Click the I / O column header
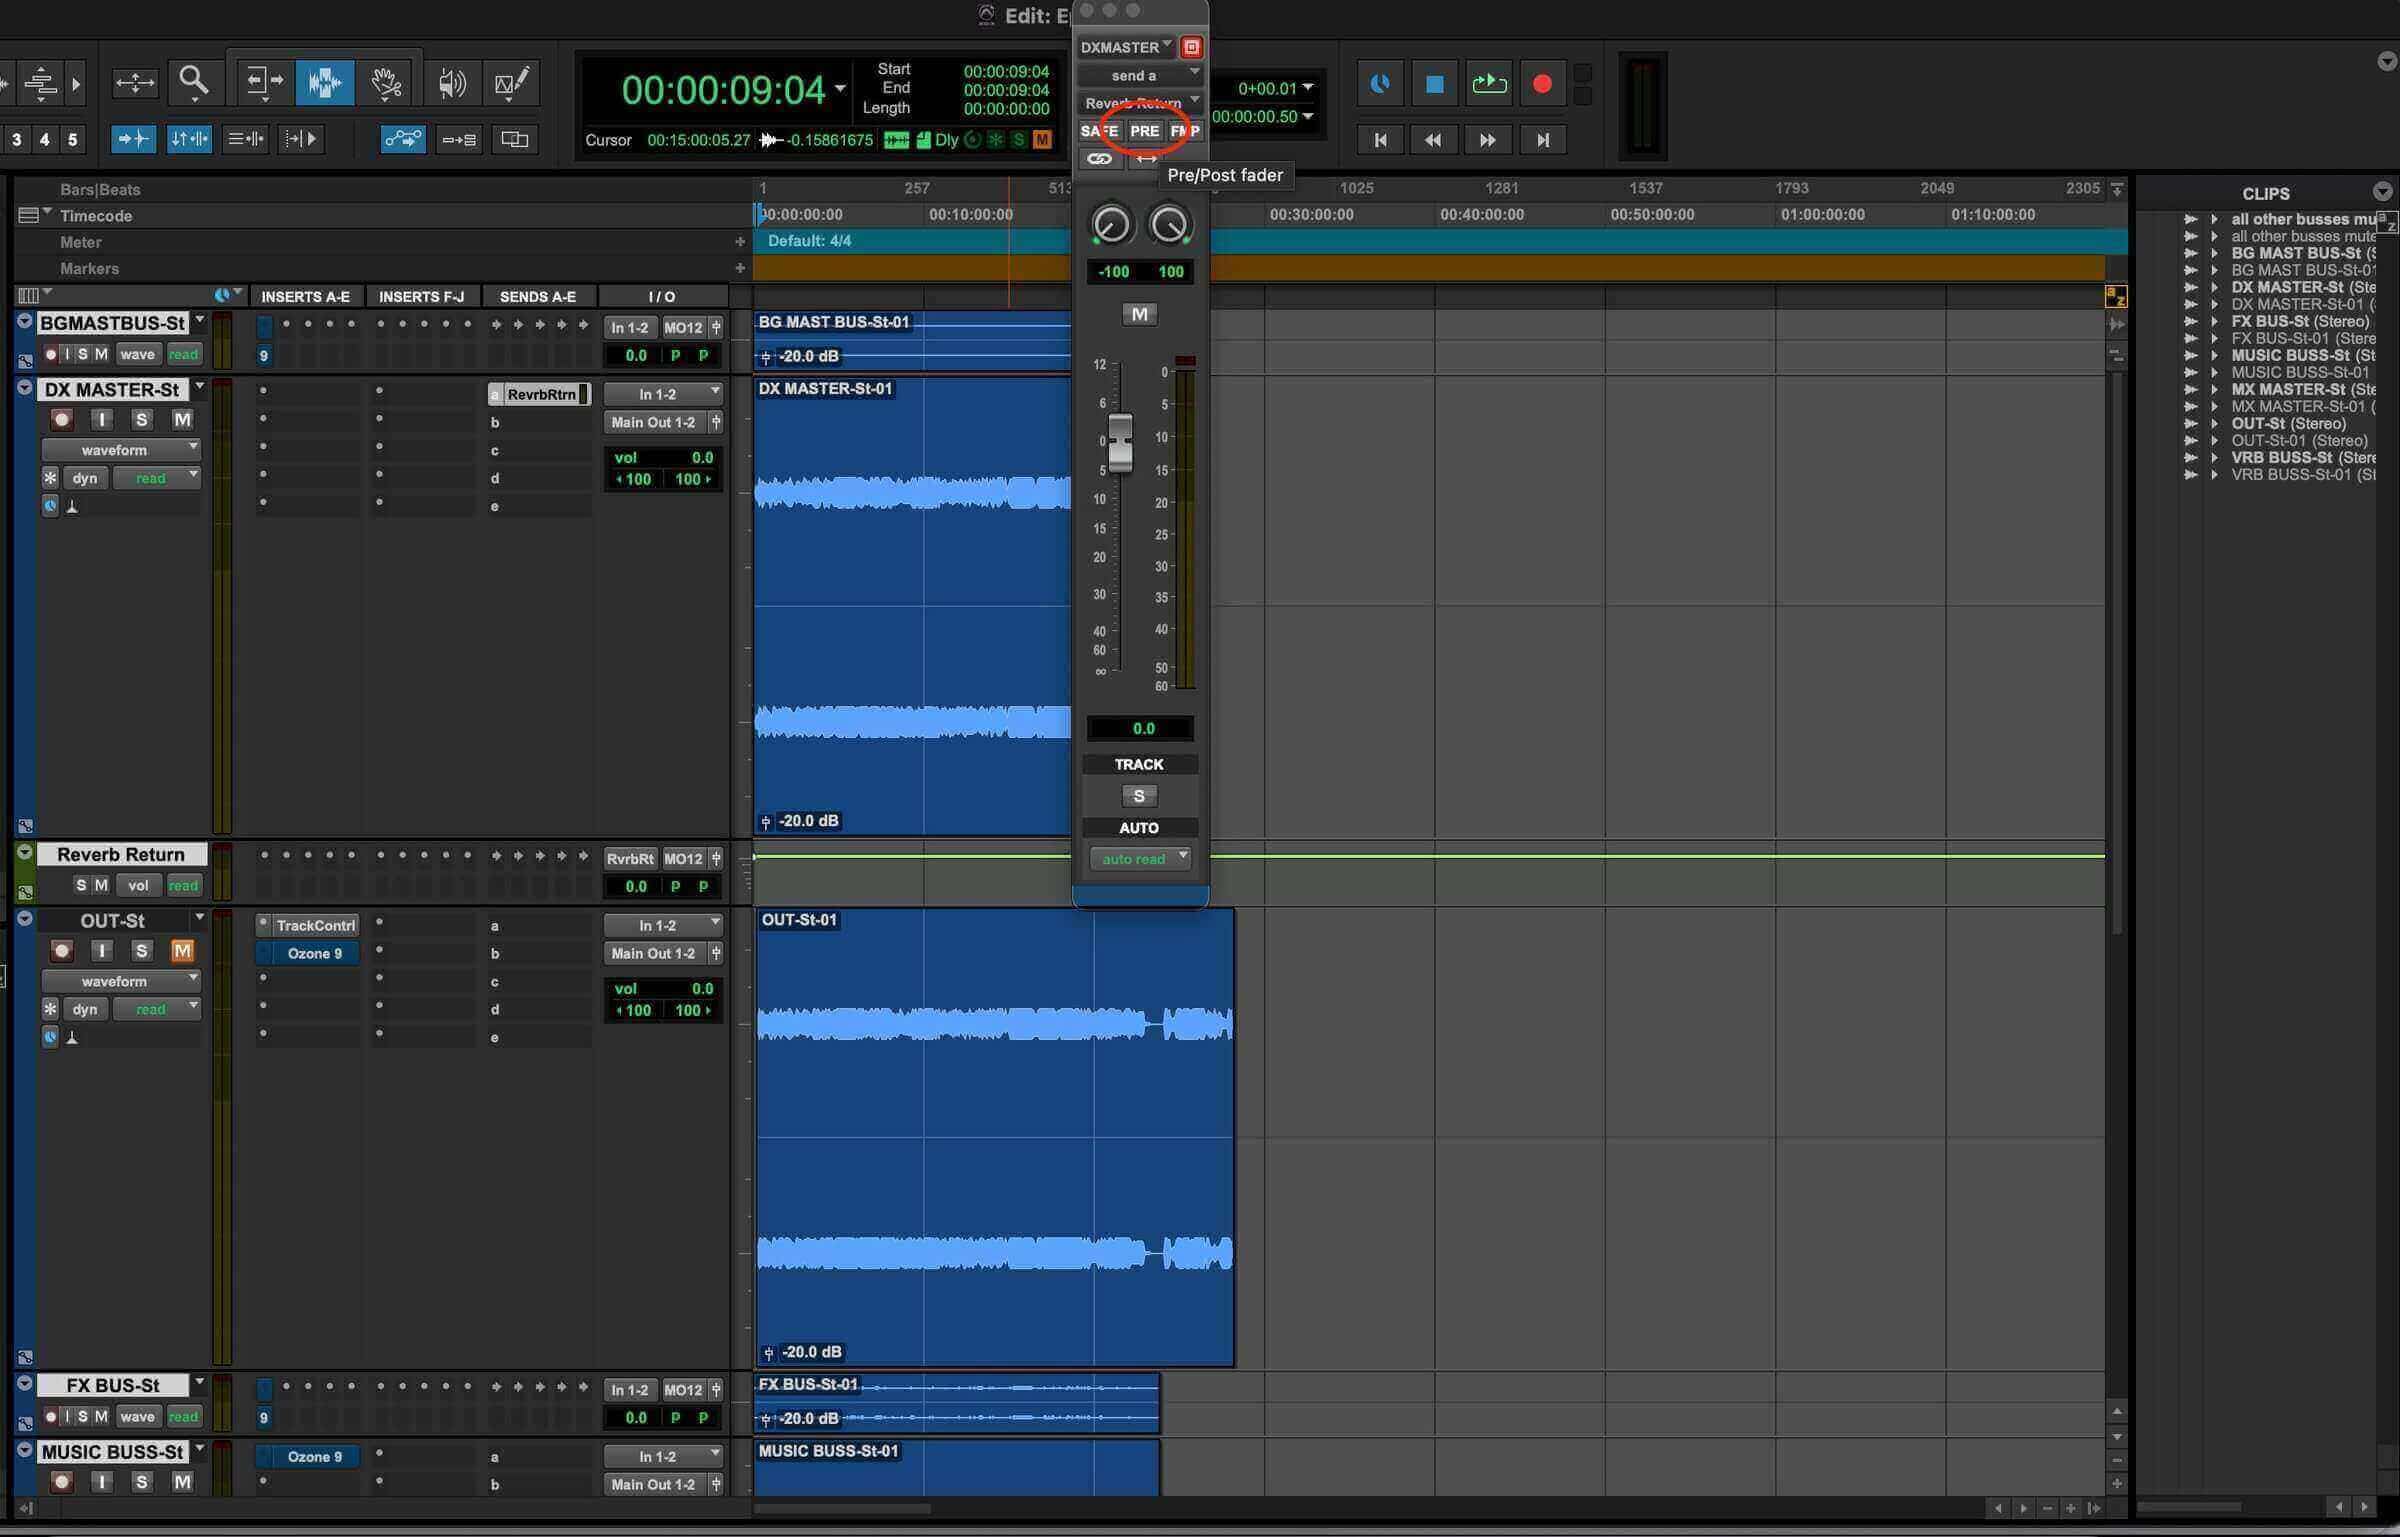This screenshot has width=2400, height=1537. pyautogui.click(x=662, y=296)
